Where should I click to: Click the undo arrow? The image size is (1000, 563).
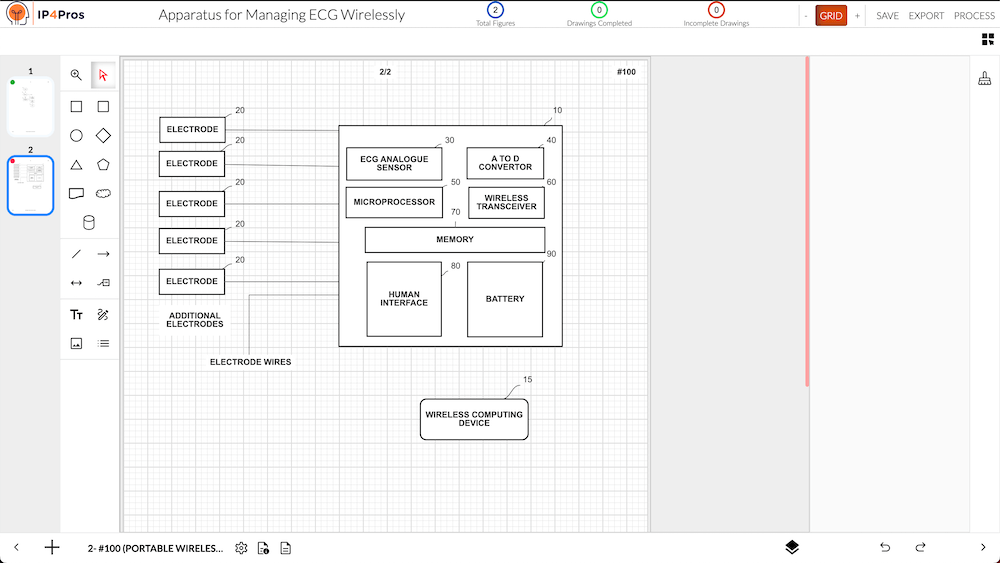tap(885, 547)
